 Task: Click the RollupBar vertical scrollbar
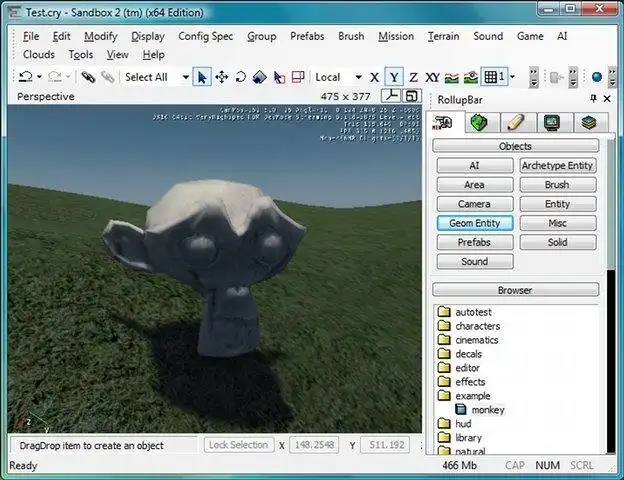pos(611,295)
